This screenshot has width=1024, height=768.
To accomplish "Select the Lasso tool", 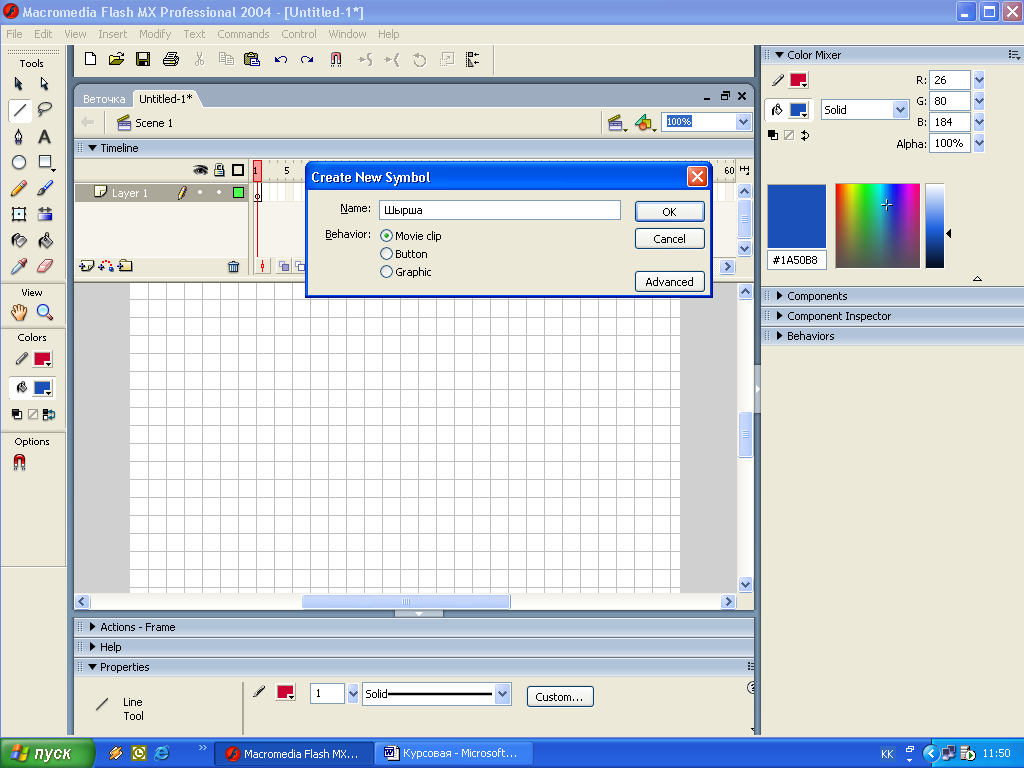I will click(x=44, y=110).
